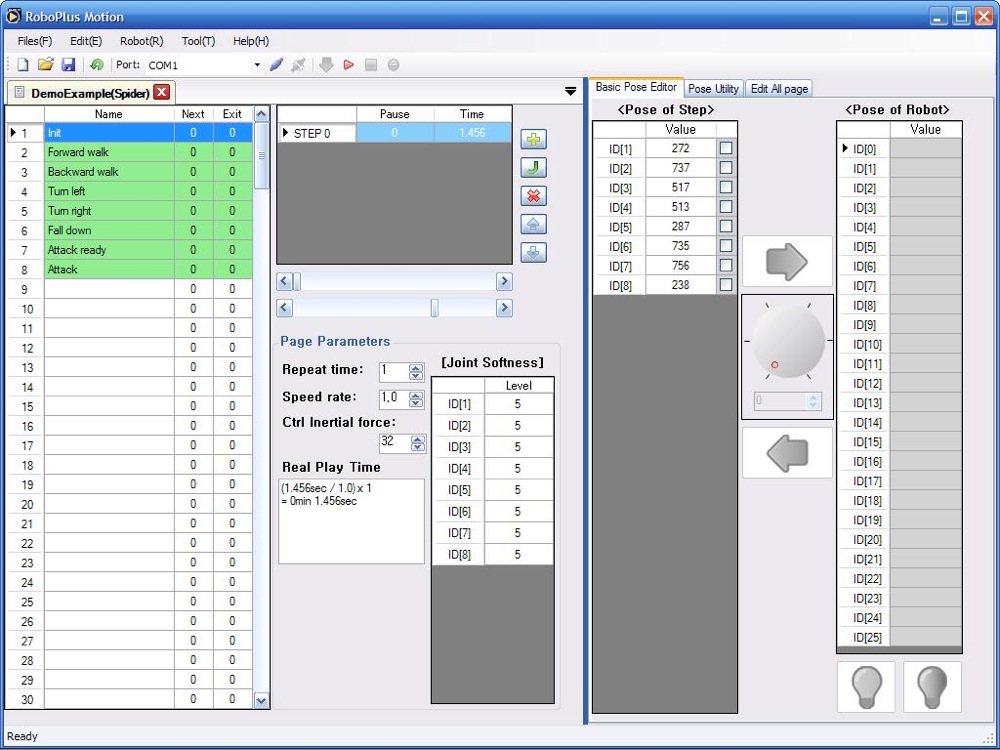This screenshot has width=1000, height=750.
Task: Close the DemoExample(Spider) tab
Action: coord(162,92)
